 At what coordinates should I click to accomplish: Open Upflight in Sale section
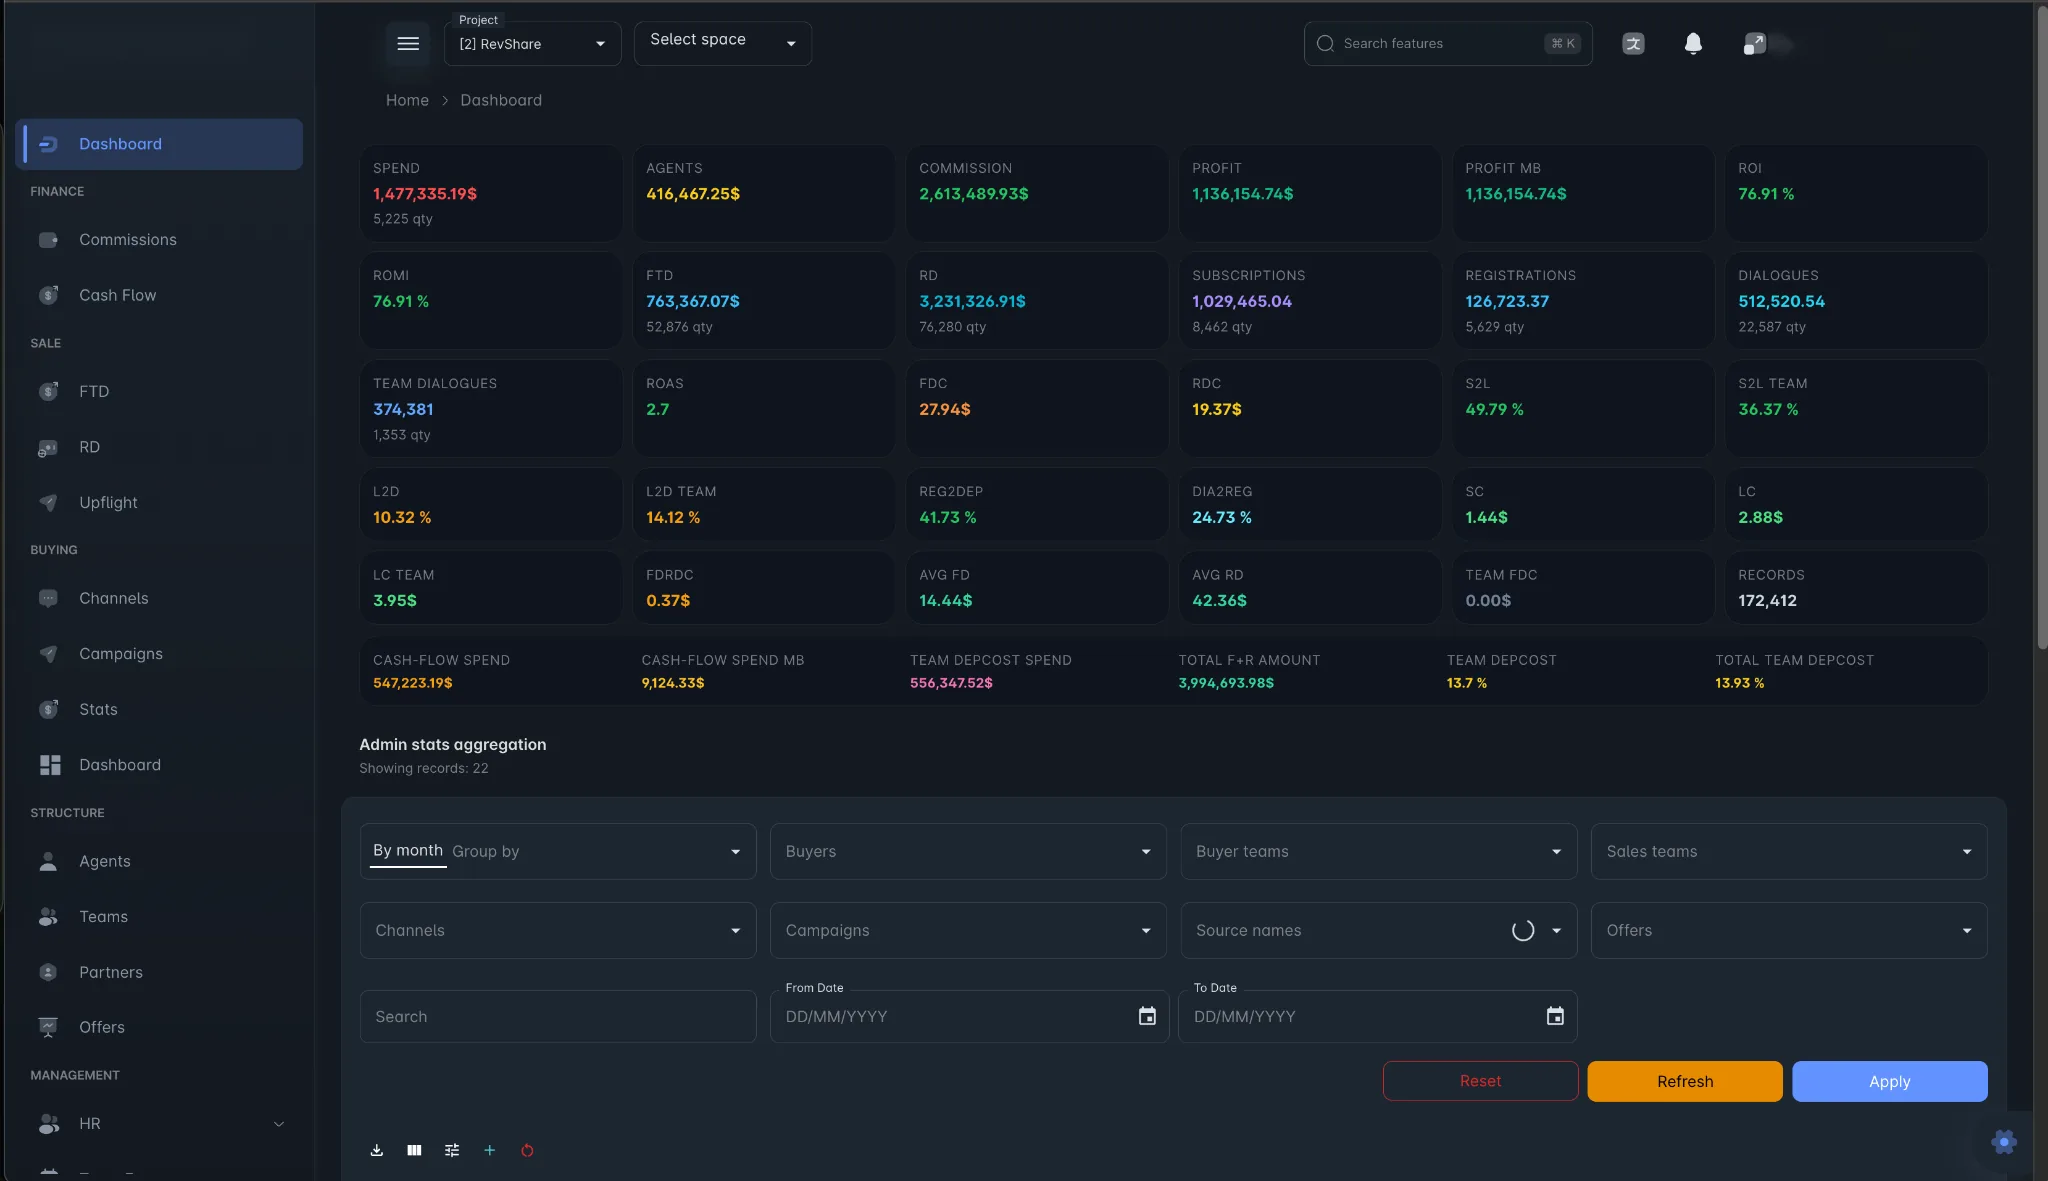coord(158,502)
